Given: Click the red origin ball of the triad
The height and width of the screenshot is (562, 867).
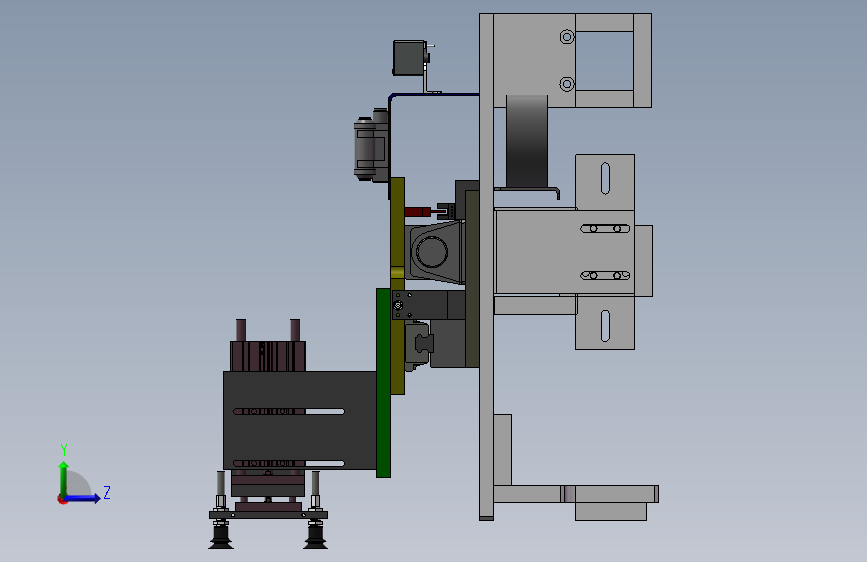Looking at the screenshot, I should (x=62, y=499).
